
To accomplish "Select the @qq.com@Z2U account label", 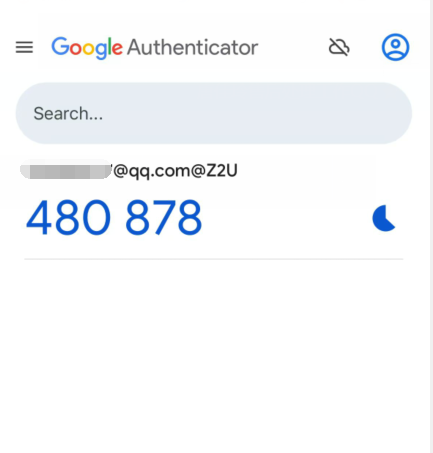I will point(175,171).
